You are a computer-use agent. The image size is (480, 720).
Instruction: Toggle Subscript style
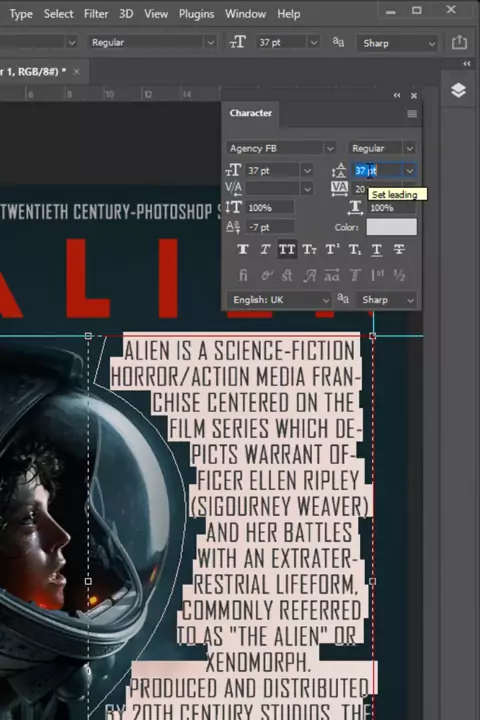[x=354, y=249]
